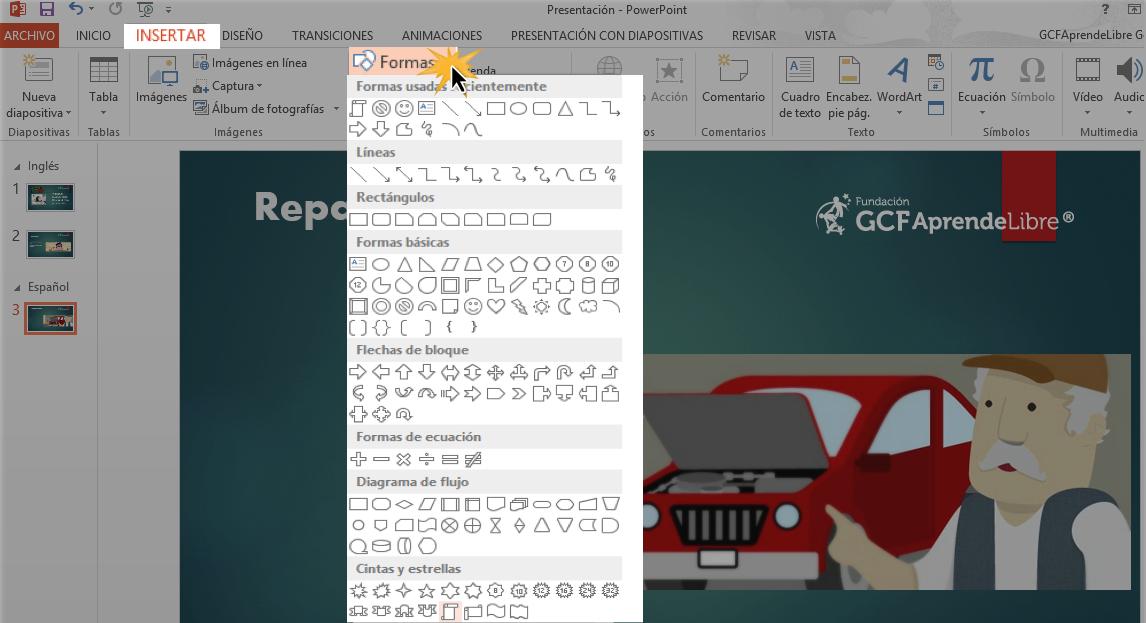This screenshot has height=623, width=1146.
Task: Switch to the DISEÑO tab
Action: click(242, 35)
